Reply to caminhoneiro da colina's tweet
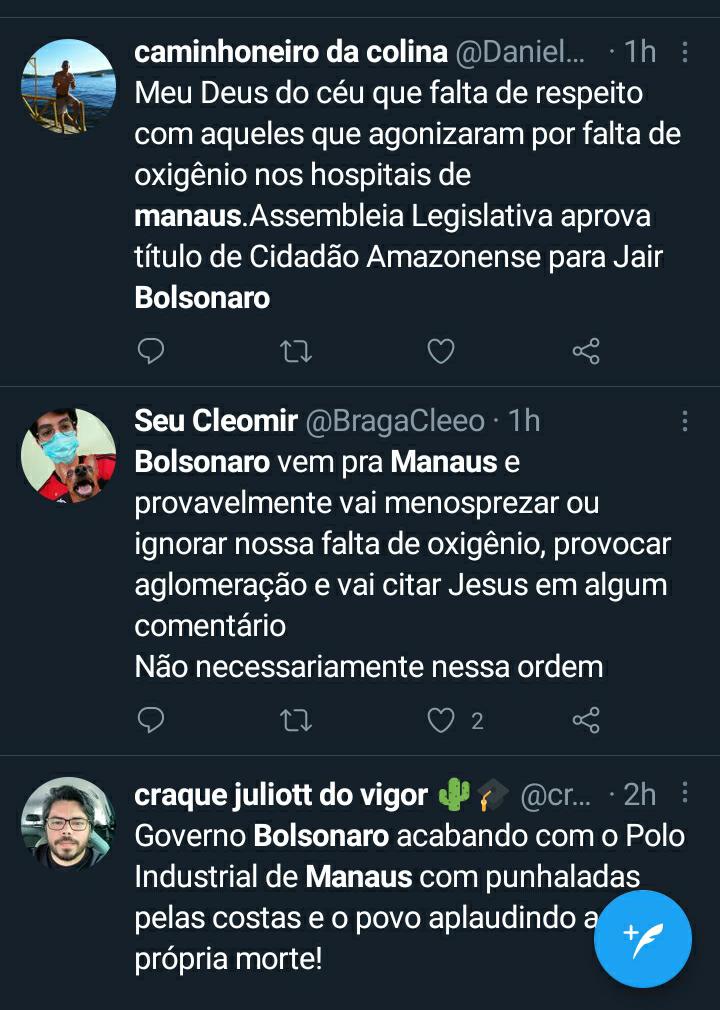The height and width of the screenshot is (1010, 720). coord(150,351)
